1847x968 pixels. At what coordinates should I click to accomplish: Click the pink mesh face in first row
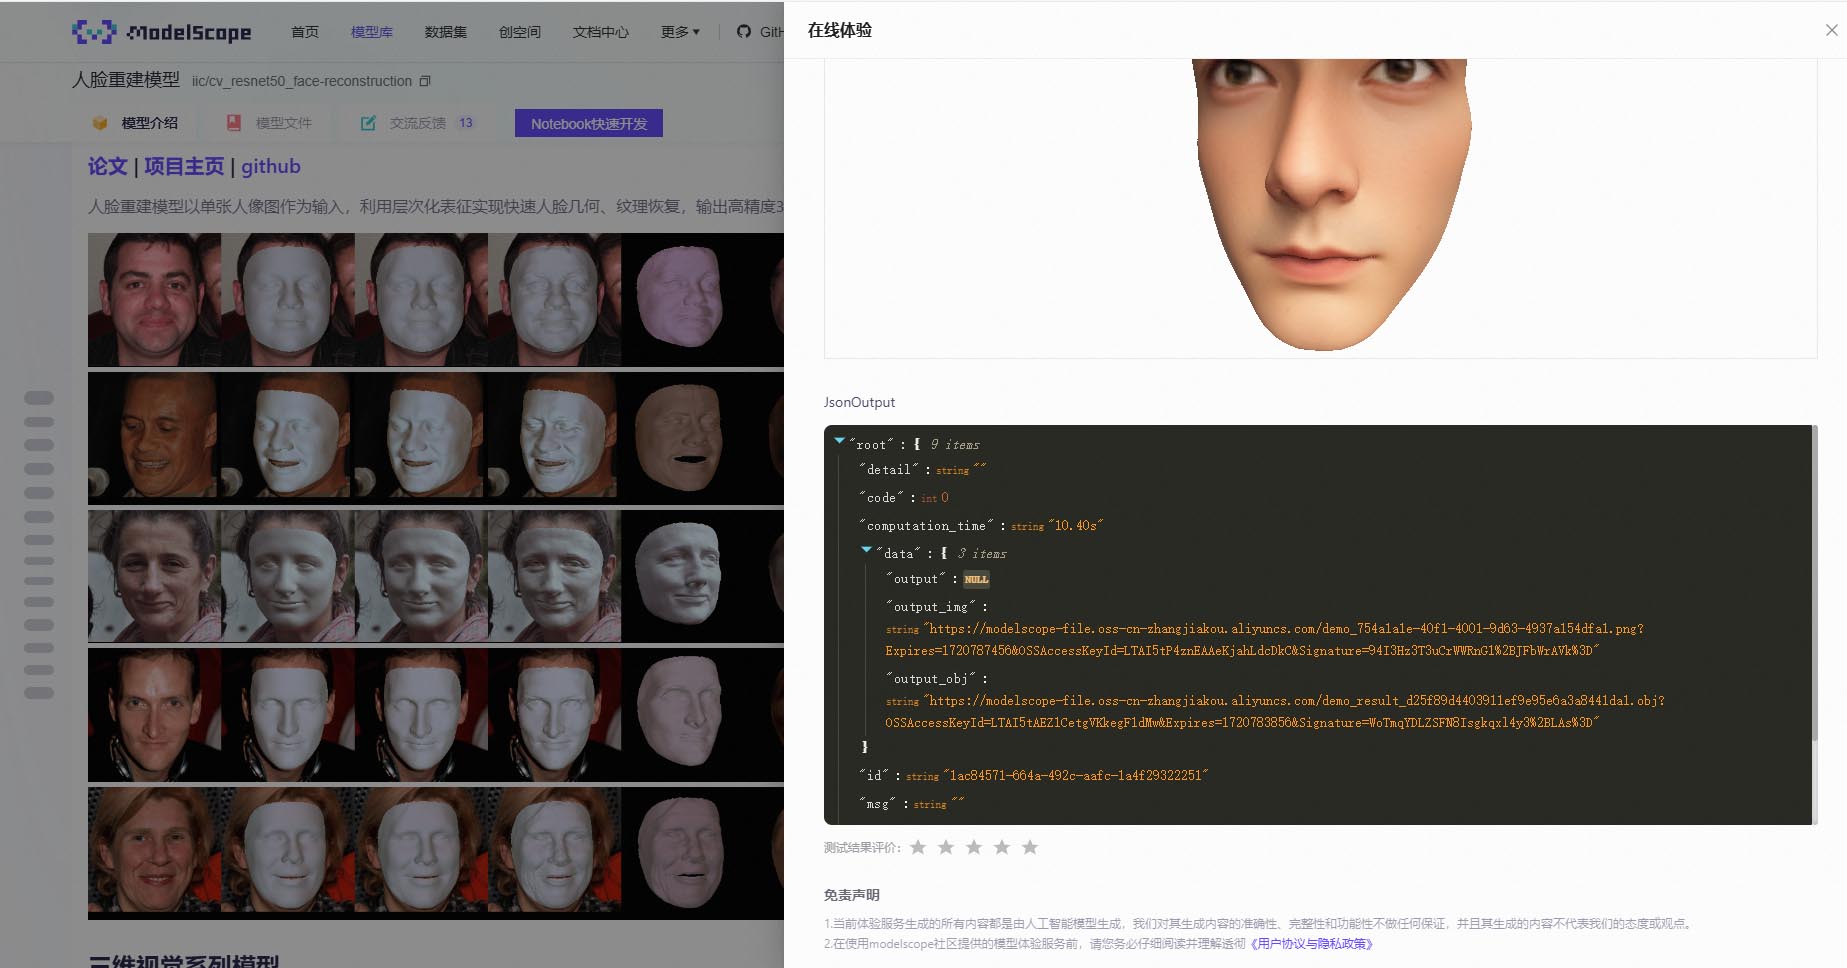(x=680, y=298)
